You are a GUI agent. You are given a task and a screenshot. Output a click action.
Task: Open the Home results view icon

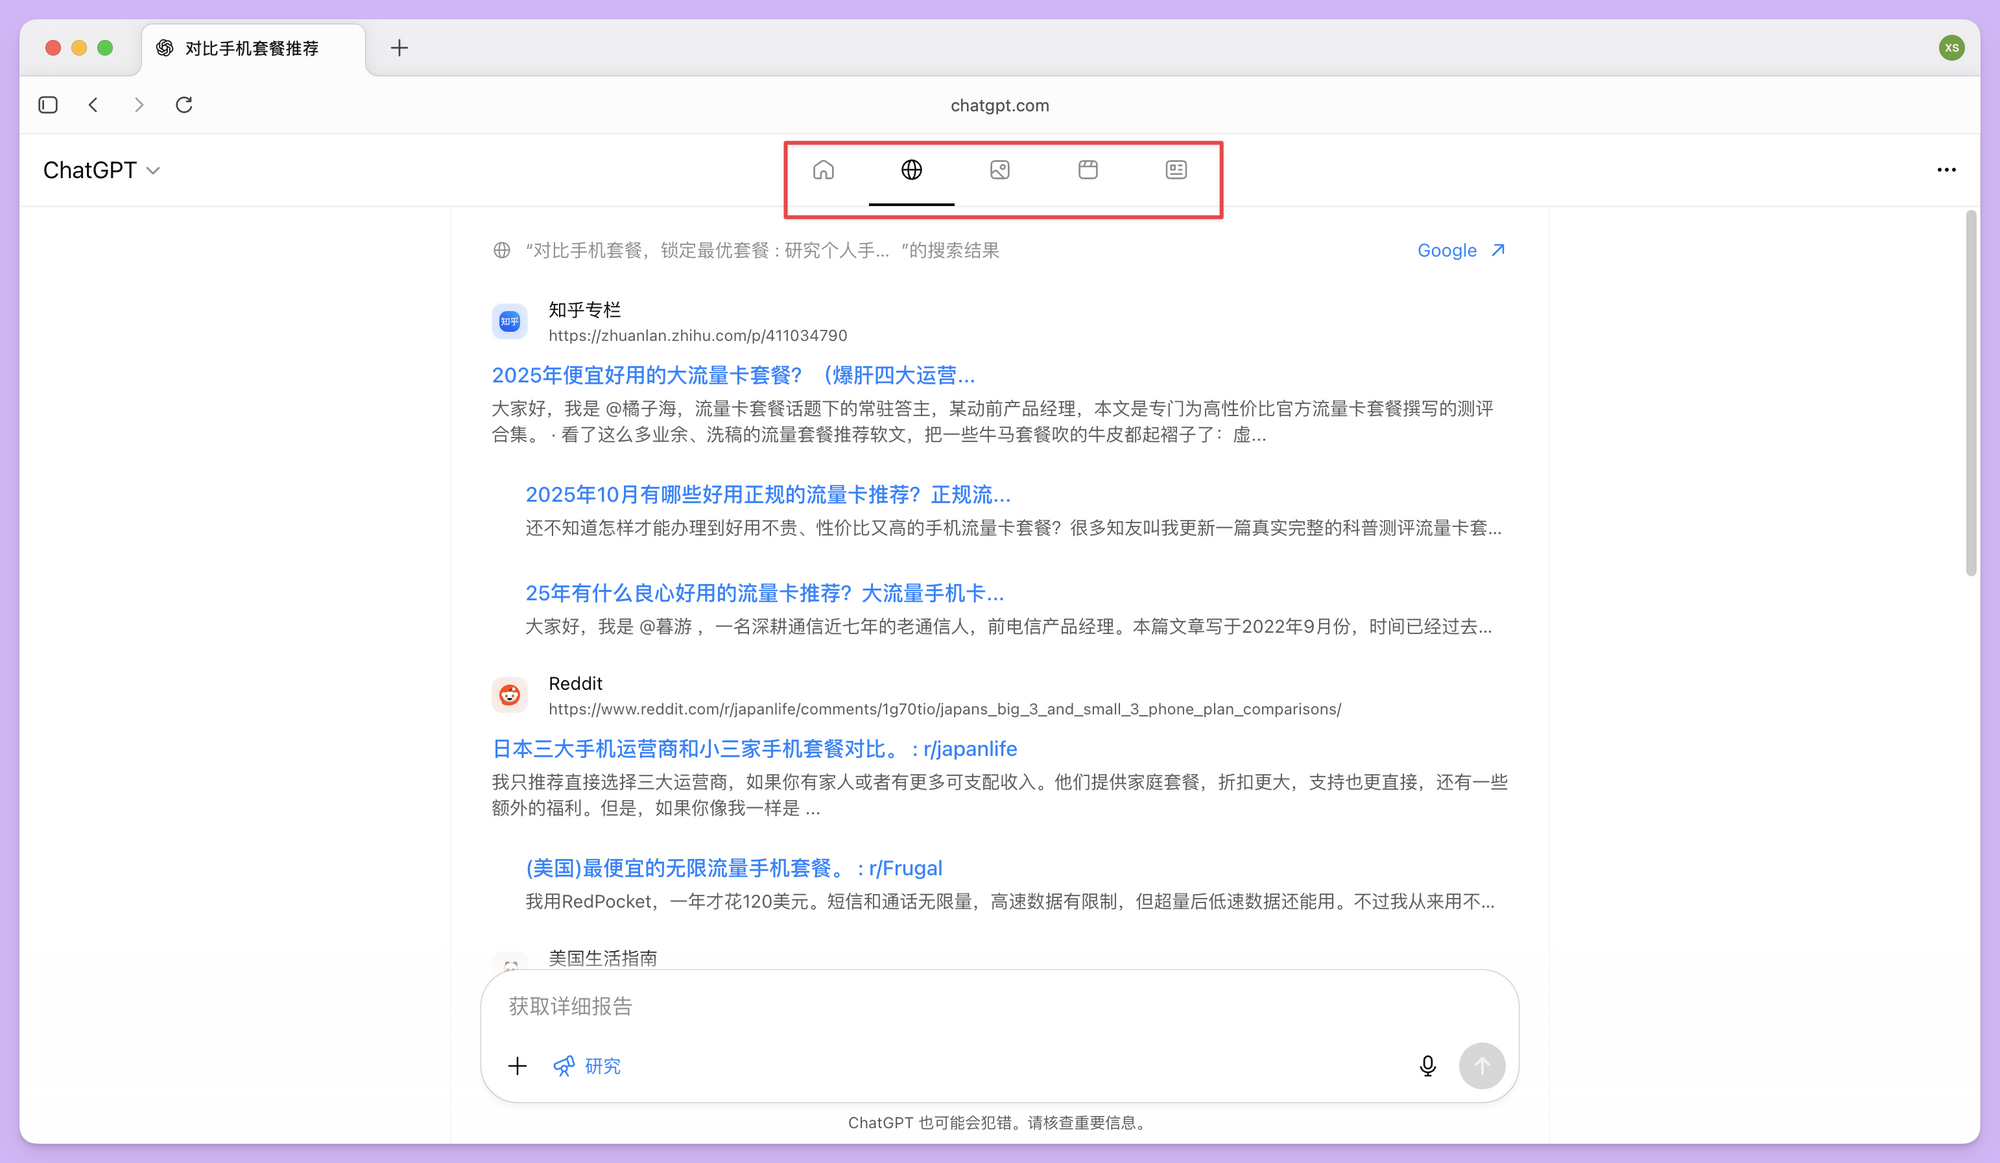tap(824, 170)
